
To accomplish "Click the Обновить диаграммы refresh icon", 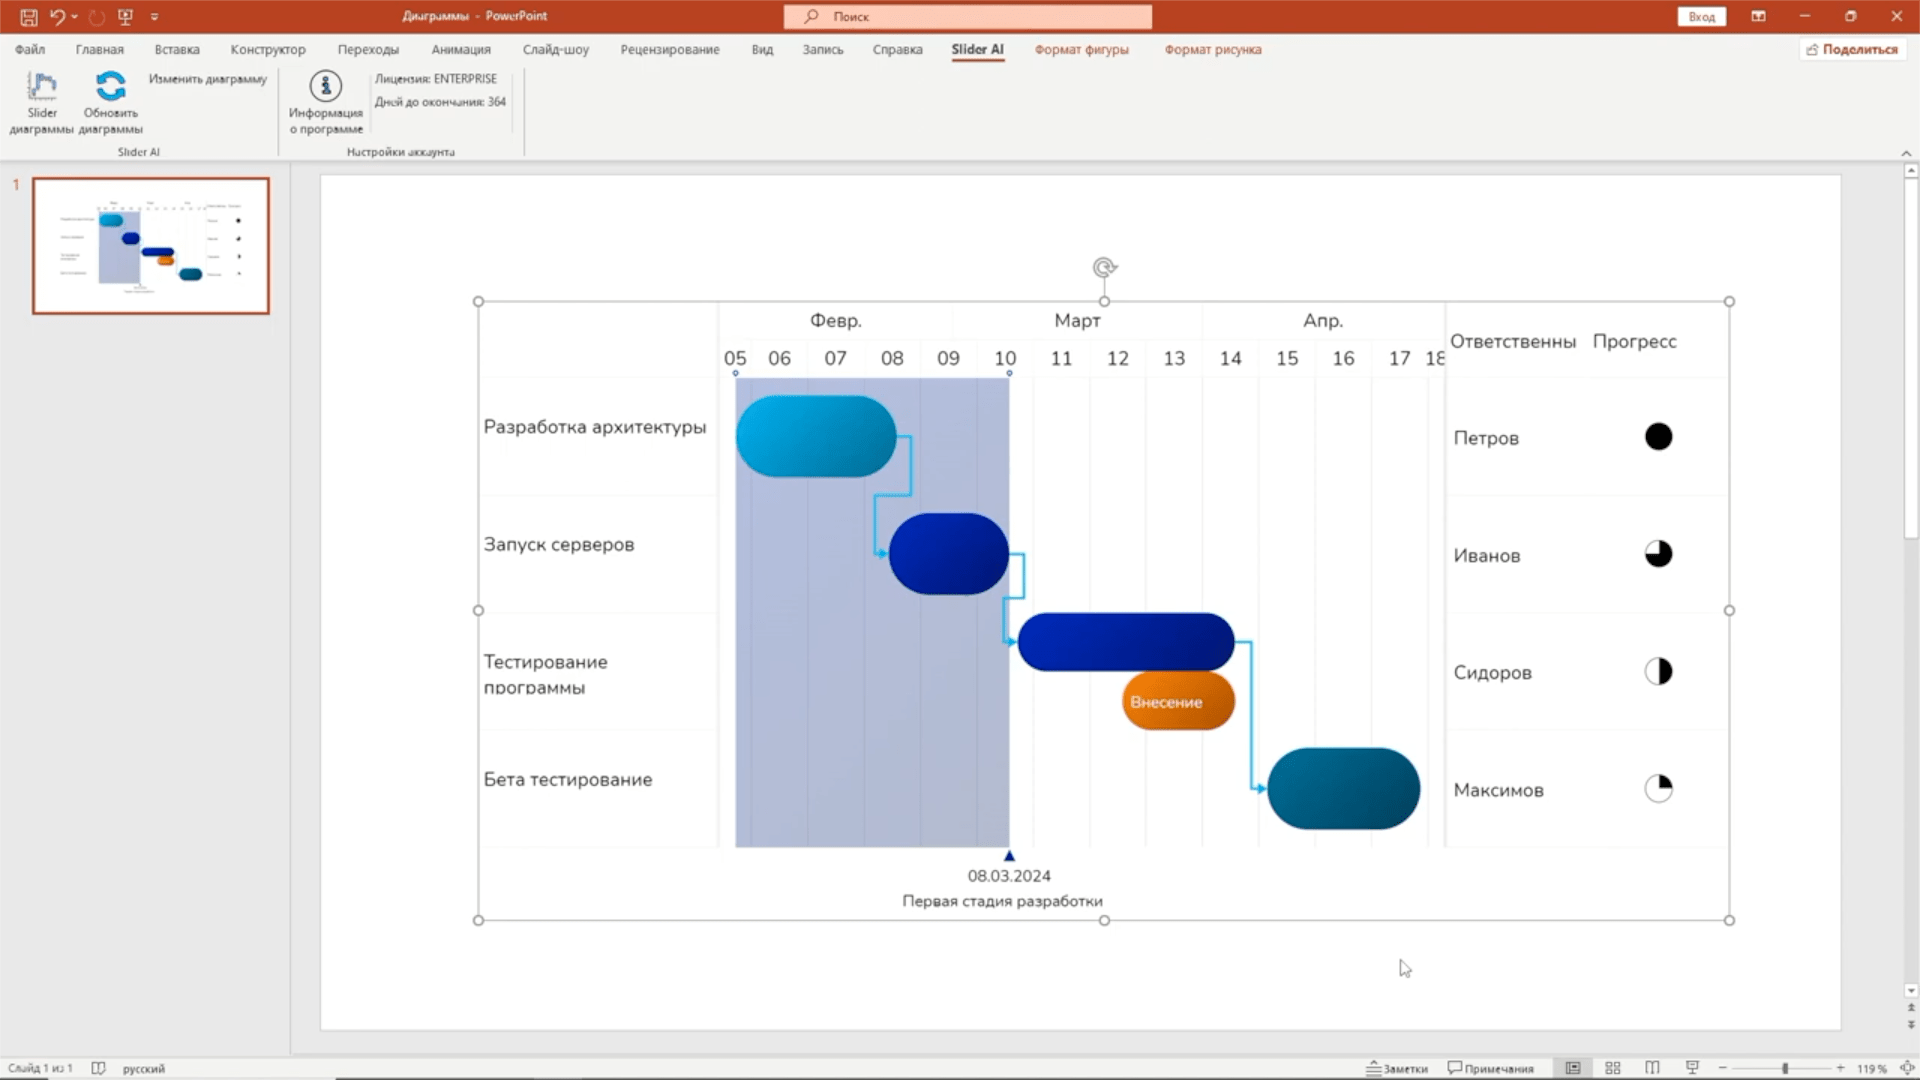I will 111,86.
